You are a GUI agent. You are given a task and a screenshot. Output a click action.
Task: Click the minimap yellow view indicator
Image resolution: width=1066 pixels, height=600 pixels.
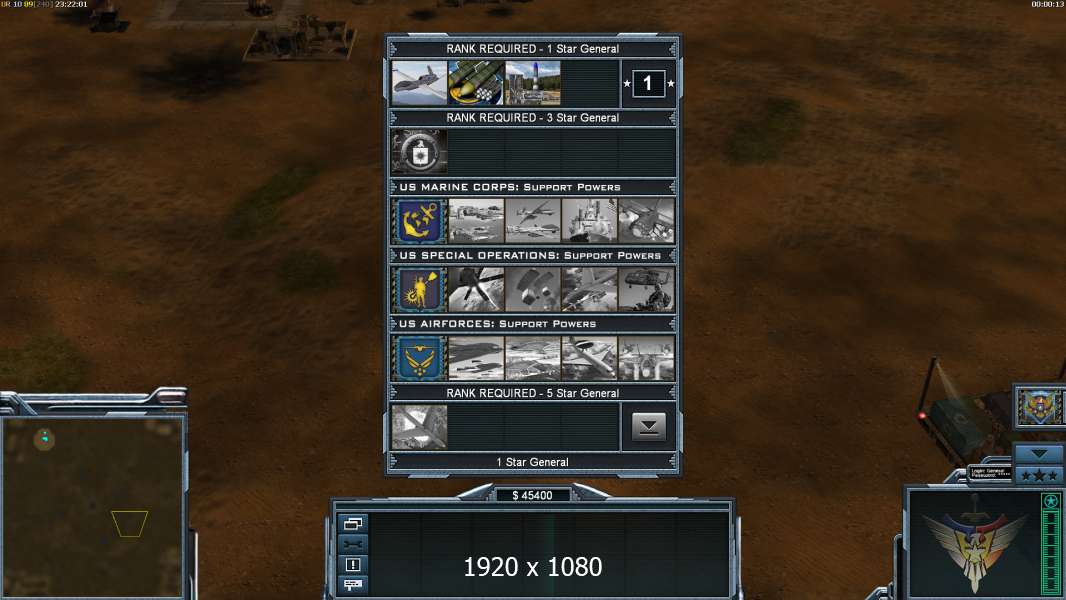(129, 524)
